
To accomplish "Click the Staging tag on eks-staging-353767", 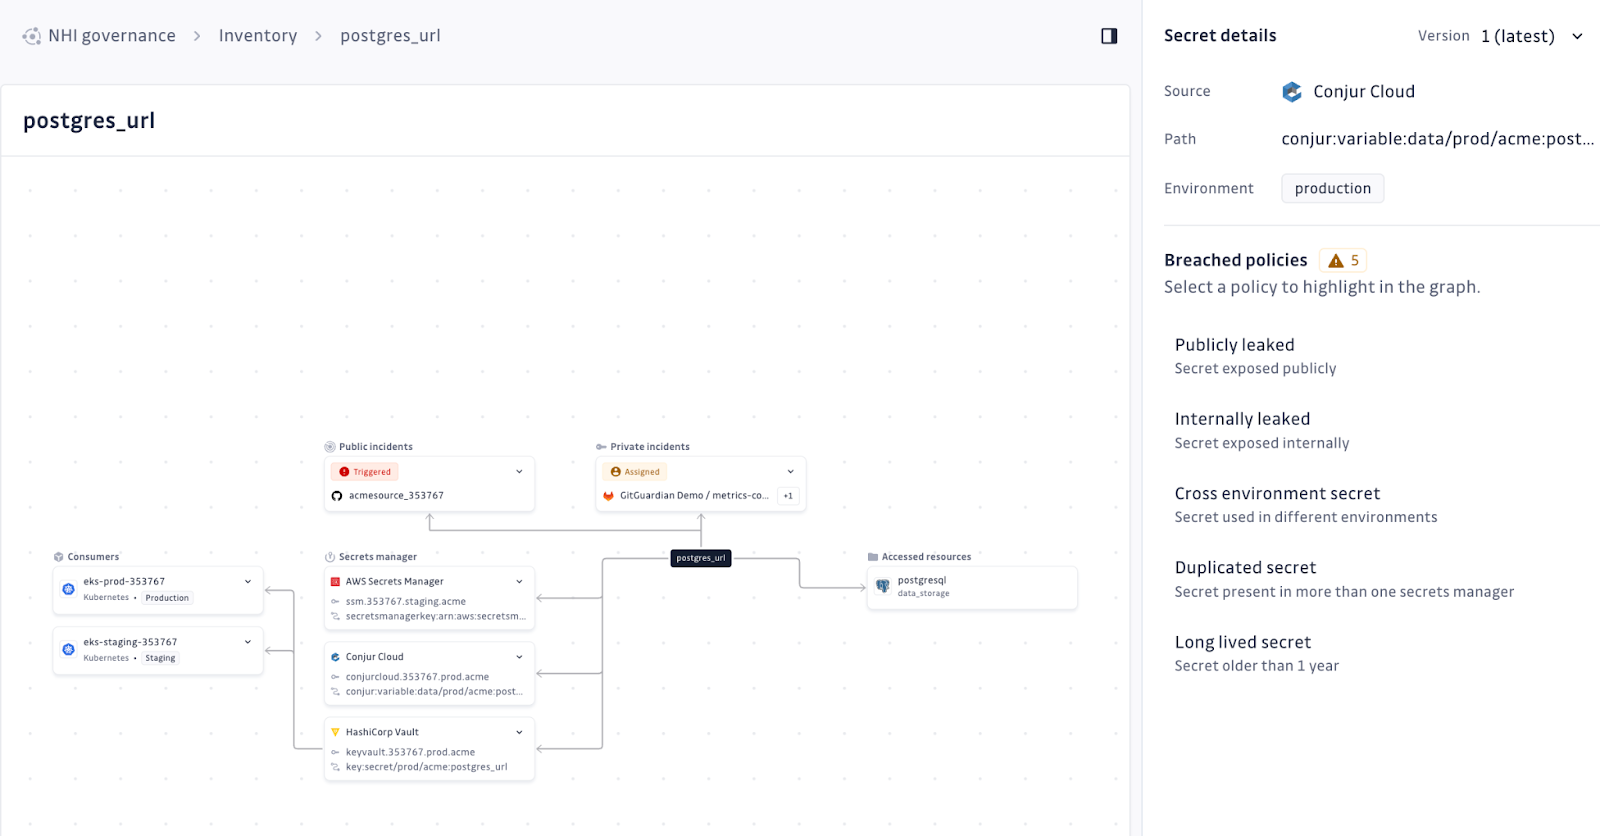I will 160,658.
